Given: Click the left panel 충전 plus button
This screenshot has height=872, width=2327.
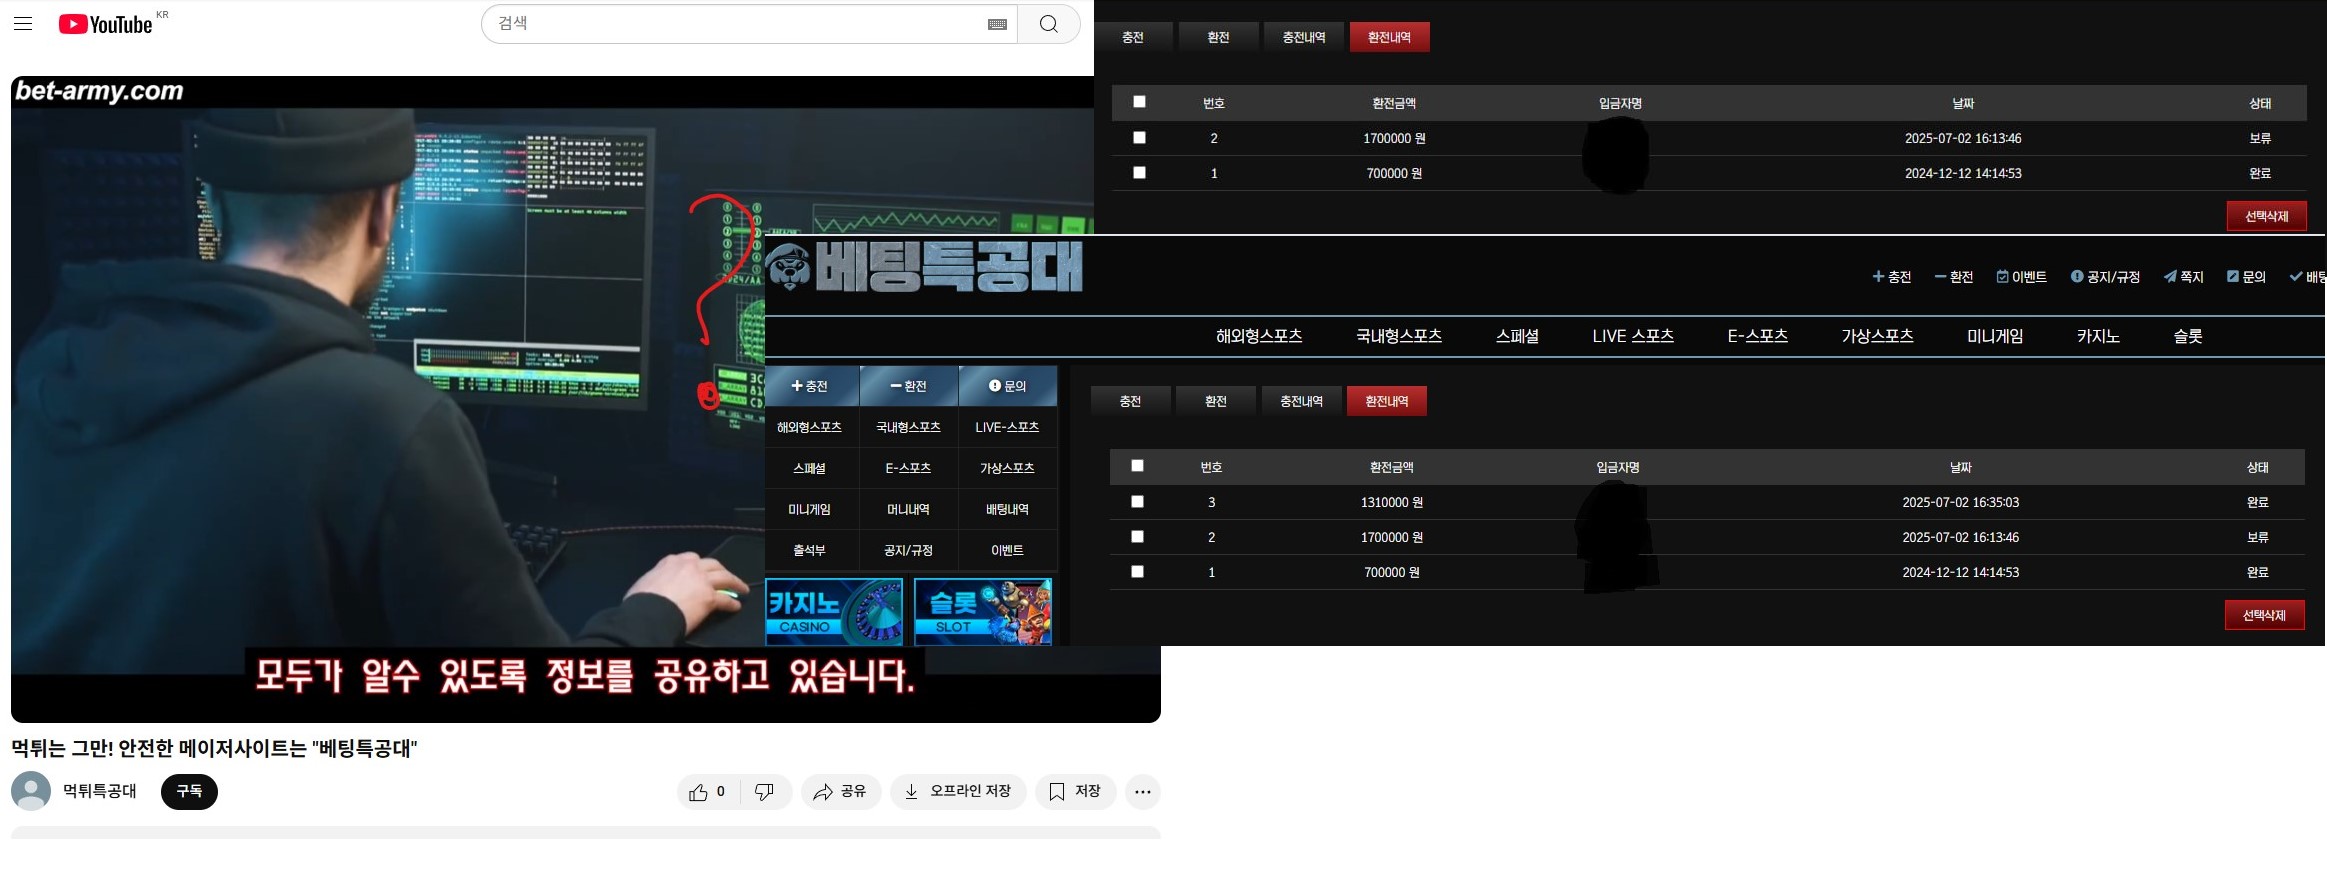Looking at the screenshot, I should tap(811, 386).
